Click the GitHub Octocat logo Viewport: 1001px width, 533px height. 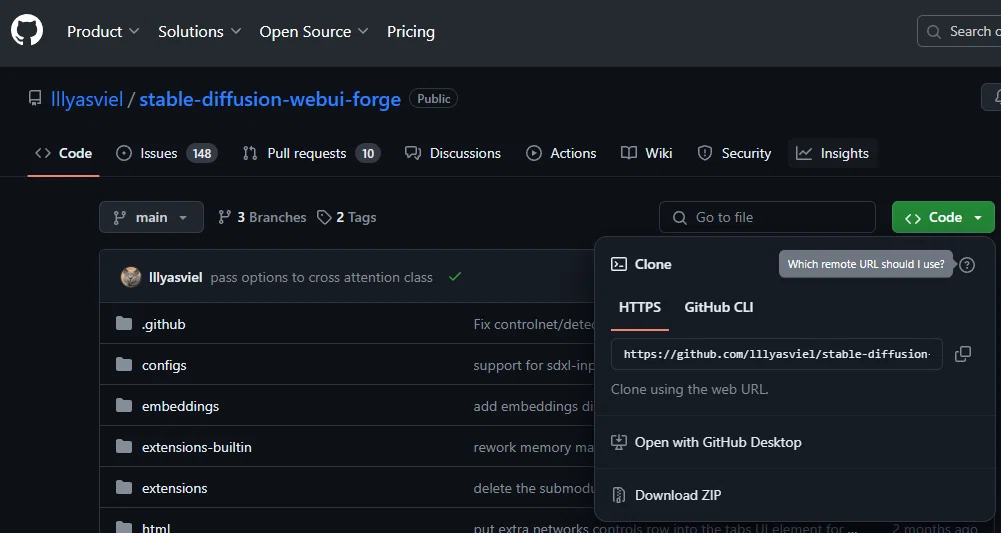[27, 31]
